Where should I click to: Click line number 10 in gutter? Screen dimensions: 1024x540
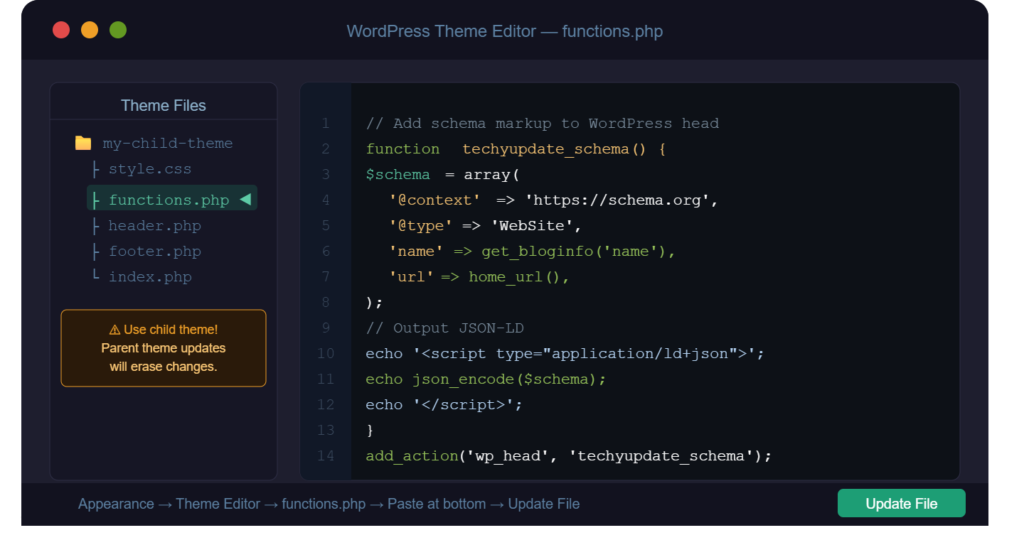click(325, 353)
